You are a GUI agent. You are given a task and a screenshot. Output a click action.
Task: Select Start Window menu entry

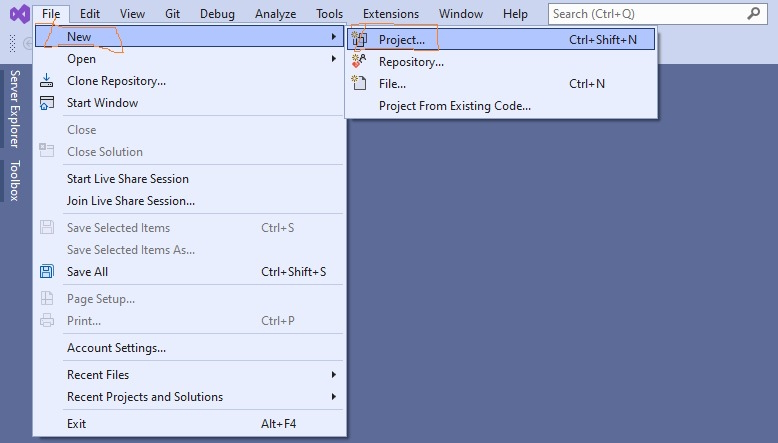pyautogui.click(x=189, y=103)
